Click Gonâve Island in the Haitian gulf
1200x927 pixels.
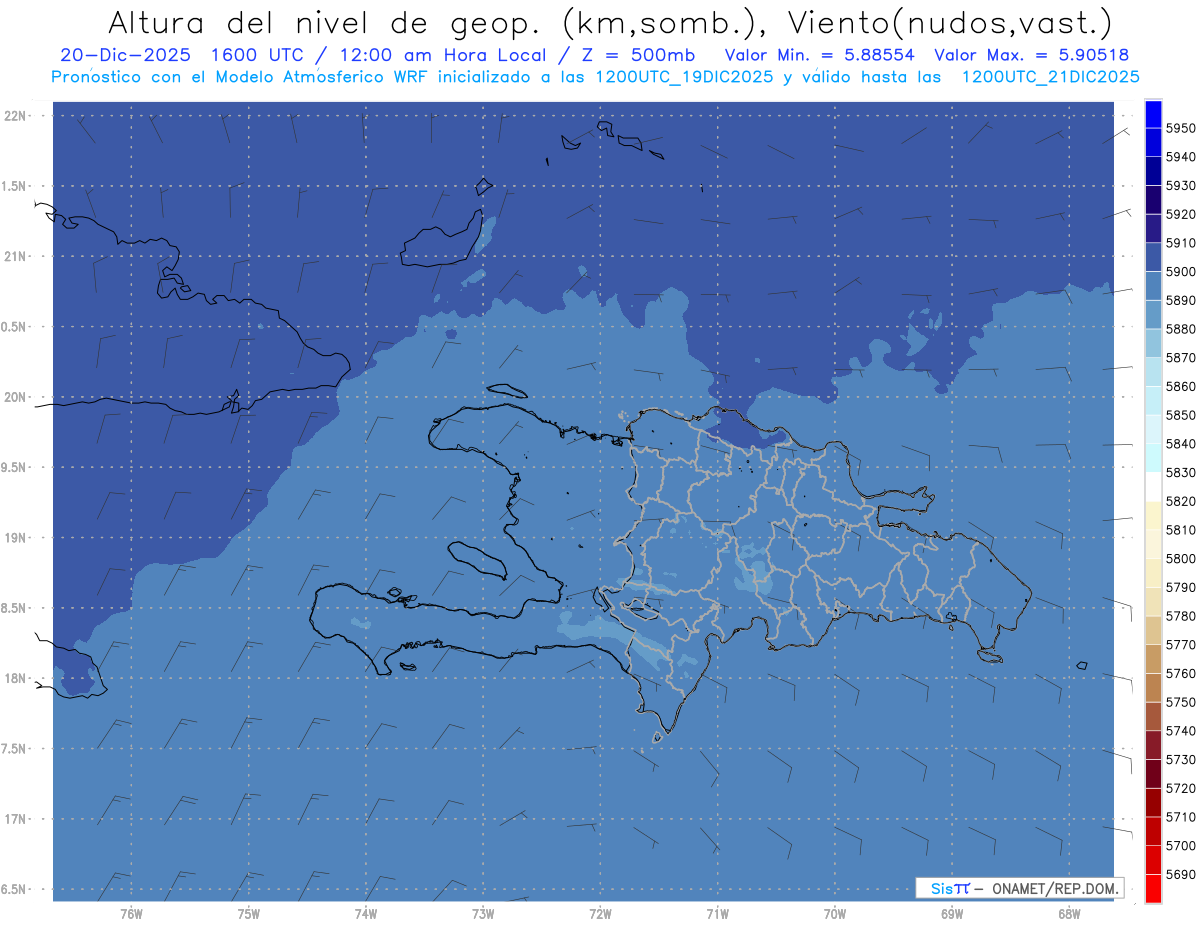(x=477, y=559)
